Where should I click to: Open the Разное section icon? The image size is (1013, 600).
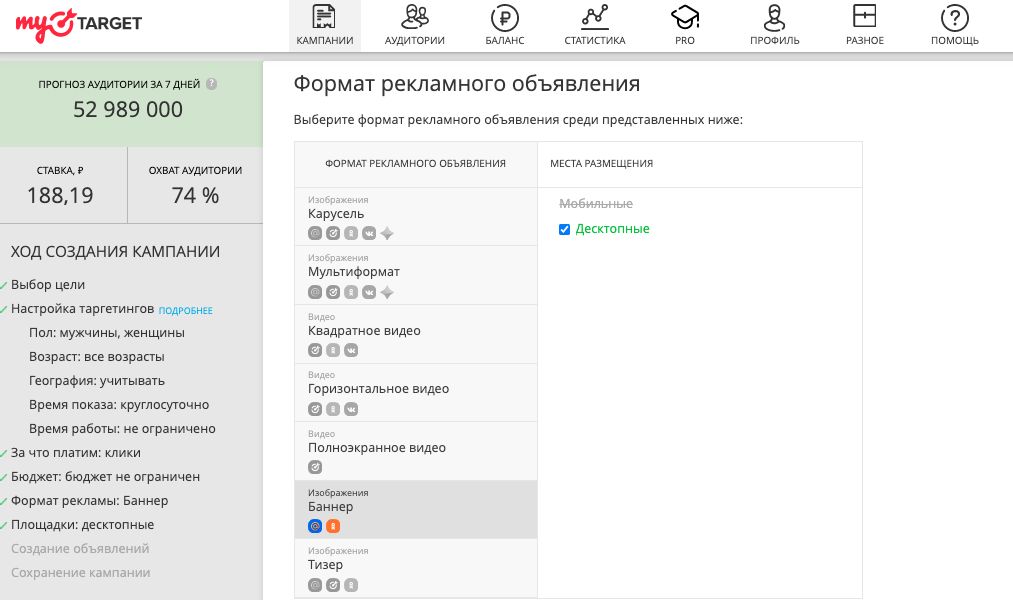click(x=864, y=18)
